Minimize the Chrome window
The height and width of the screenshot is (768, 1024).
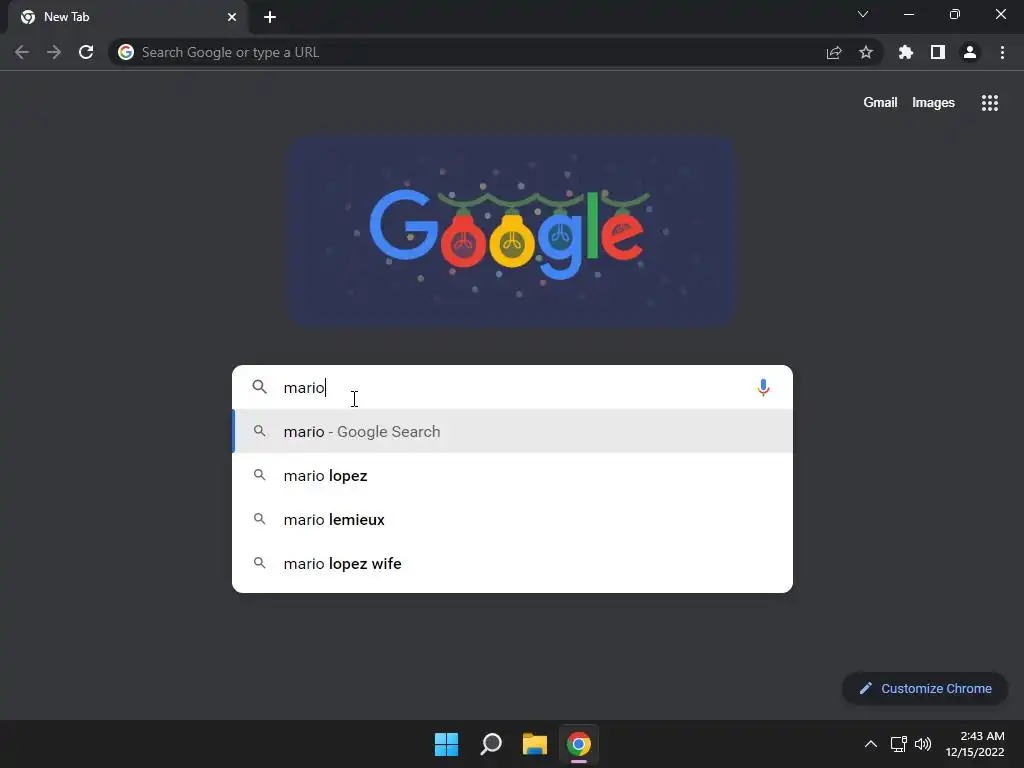pos(908,14)
